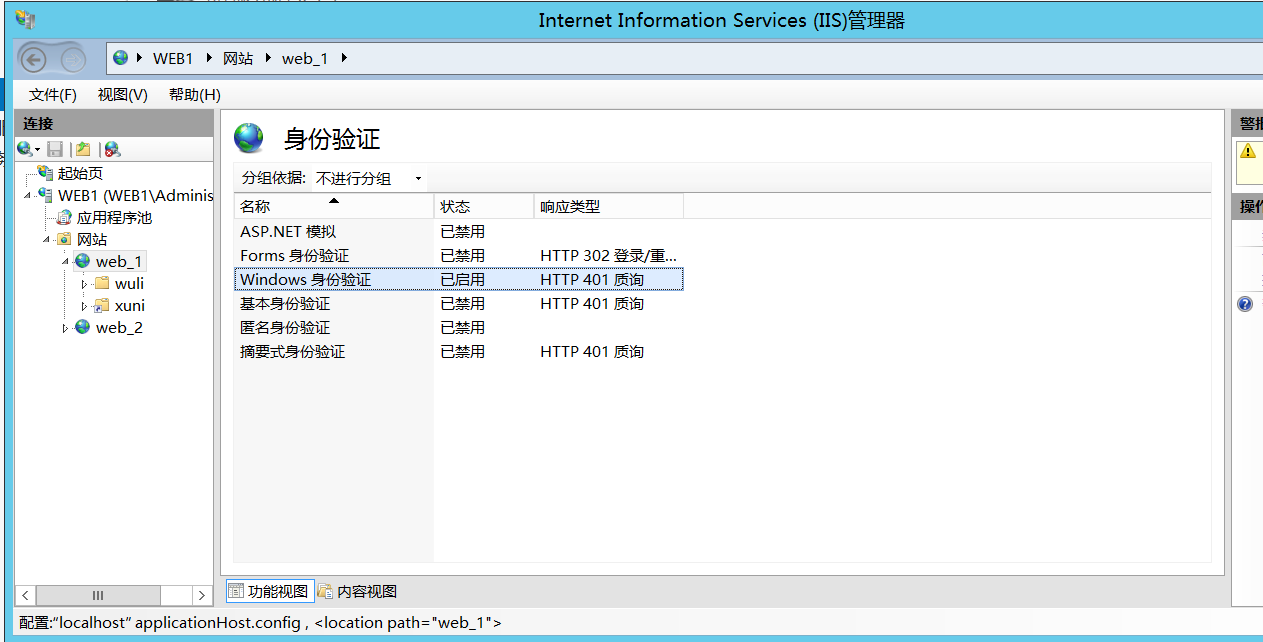Sort by the 状态 column header
The width and height of the screenshot is (1263, 642).
click(484, 207)
